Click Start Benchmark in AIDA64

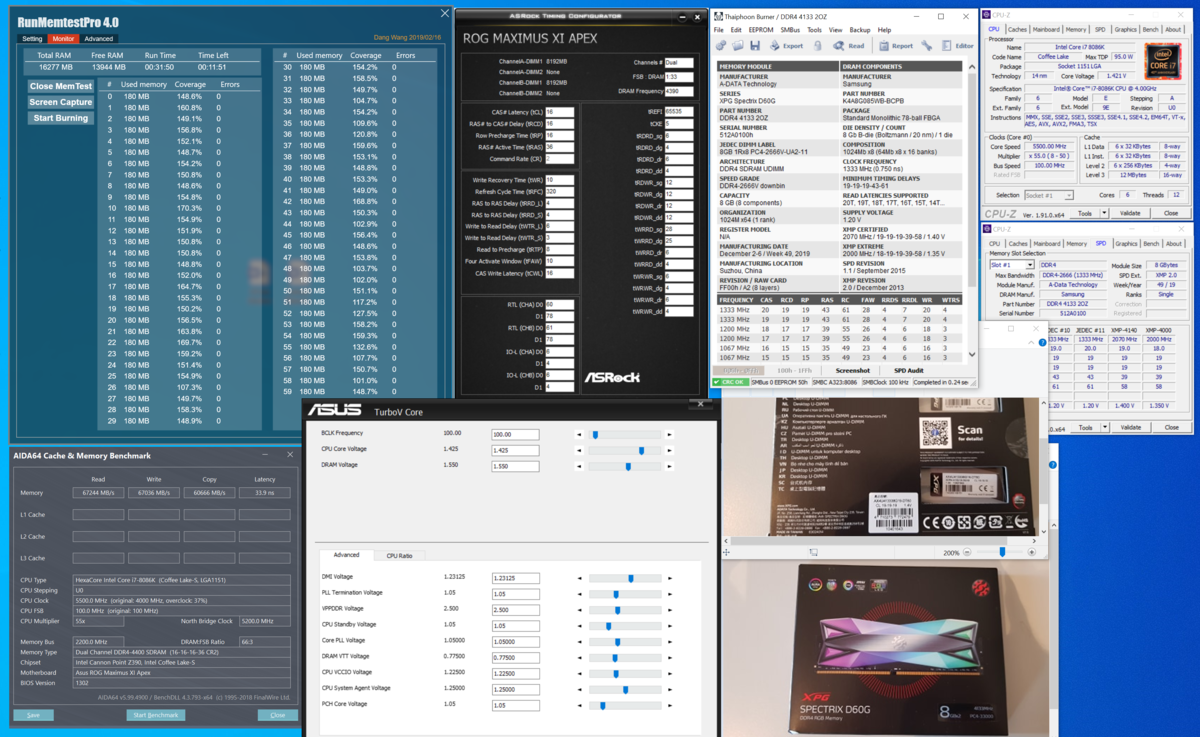pos(155,715)
